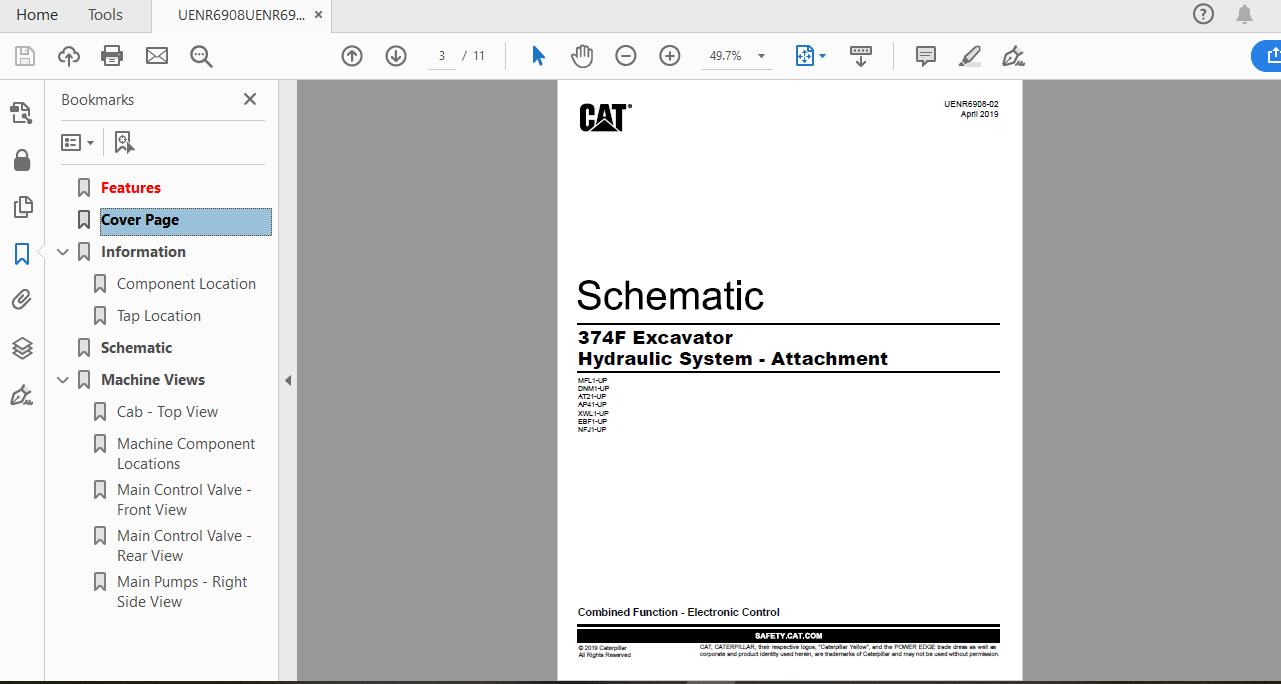Click the SAFETY.CAT.COM link in document
Screen dimensions: 1281x684
tap(788, 636)
